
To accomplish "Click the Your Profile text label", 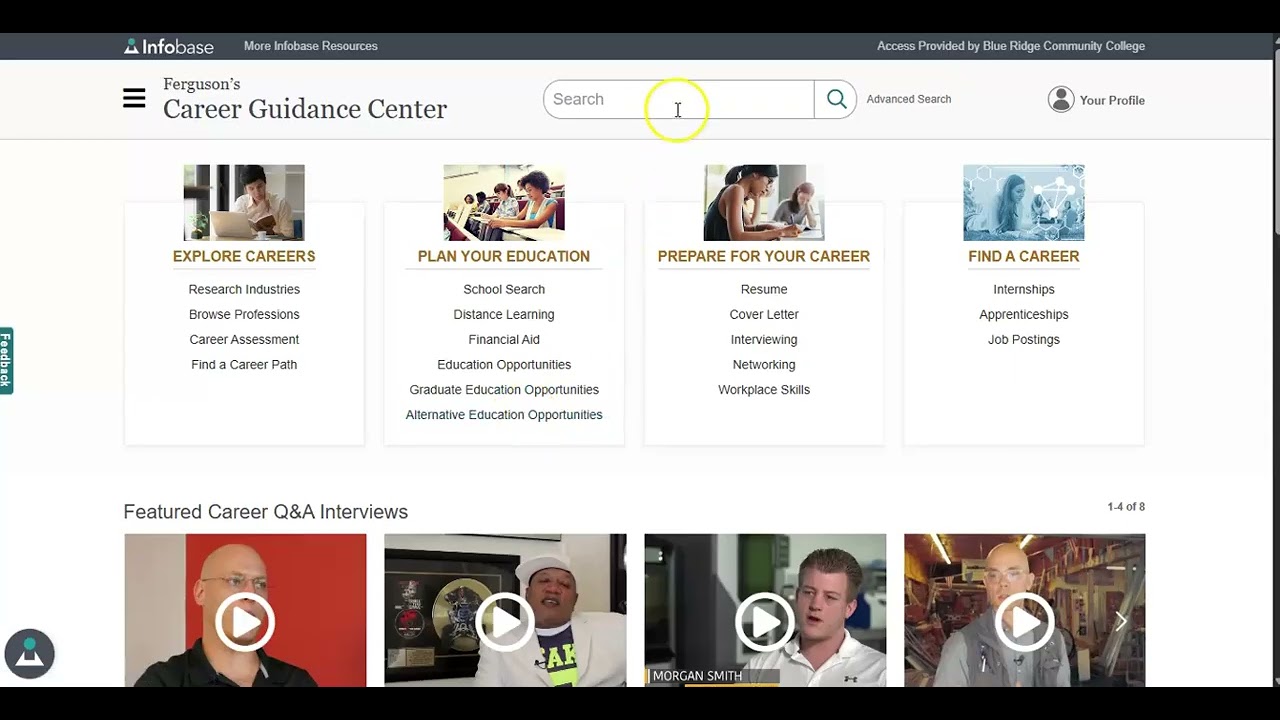I will (1112, 100).
